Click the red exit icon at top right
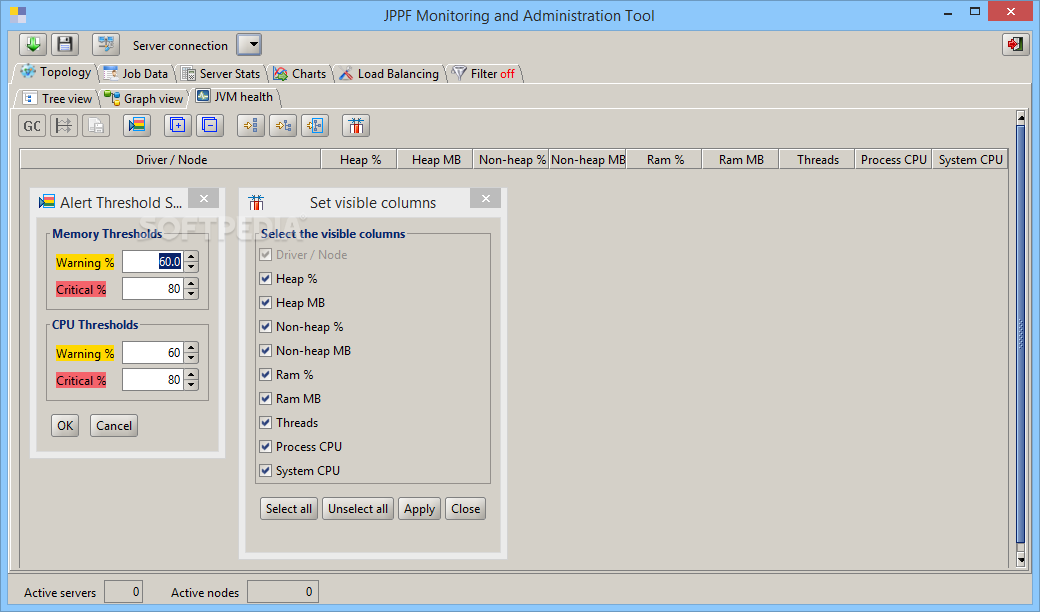Image resolution: width=1040 pixels, height=612 pixels. (1015, 44)
